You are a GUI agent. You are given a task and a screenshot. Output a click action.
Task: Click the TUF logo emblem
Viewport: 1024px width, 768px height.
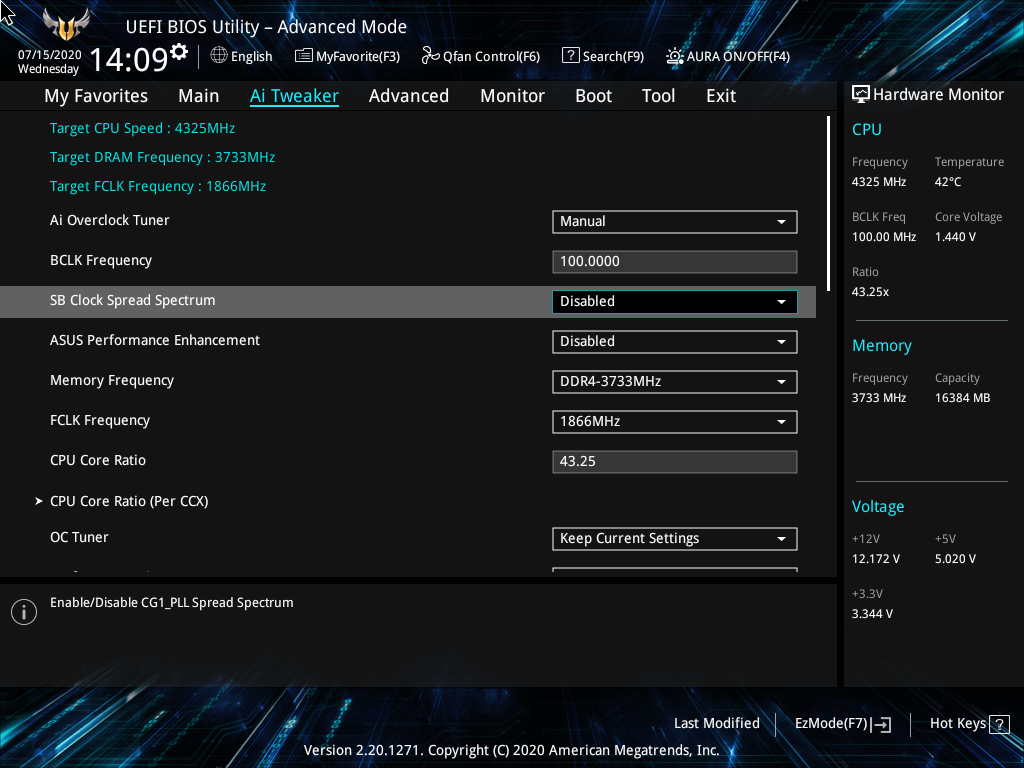click(66, 24)
